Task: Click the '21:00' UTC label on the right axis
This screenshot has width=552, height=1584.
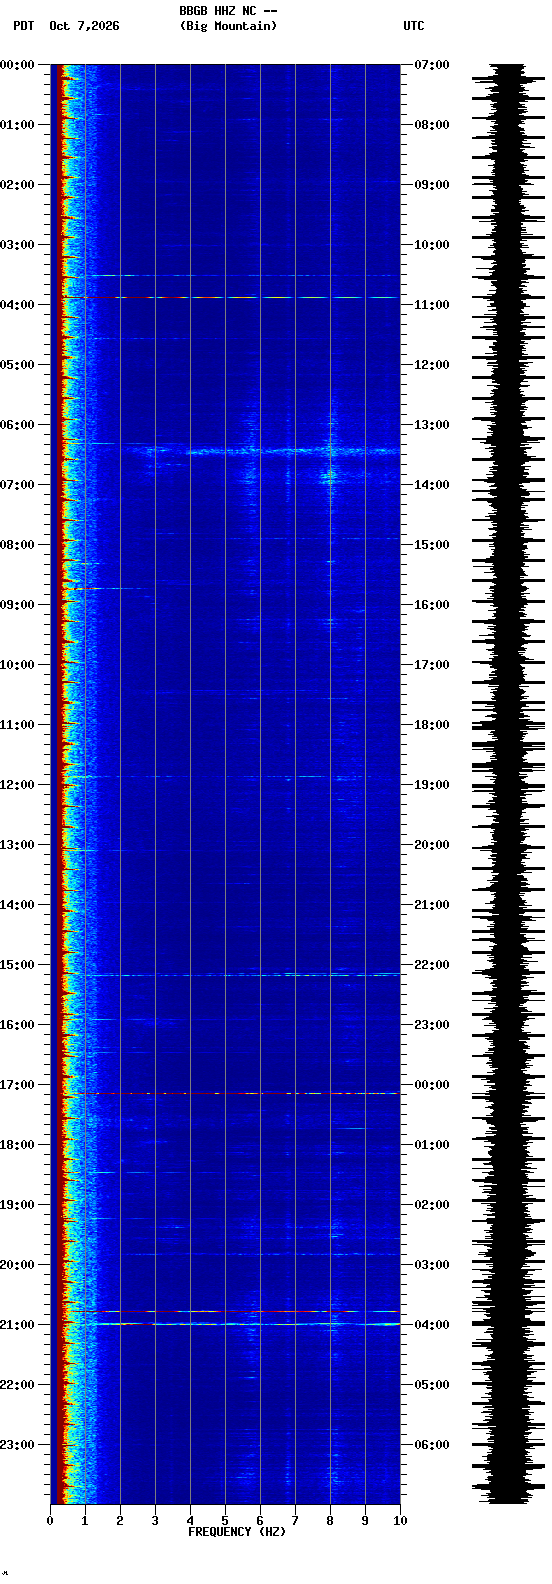Action: point(431,905)
